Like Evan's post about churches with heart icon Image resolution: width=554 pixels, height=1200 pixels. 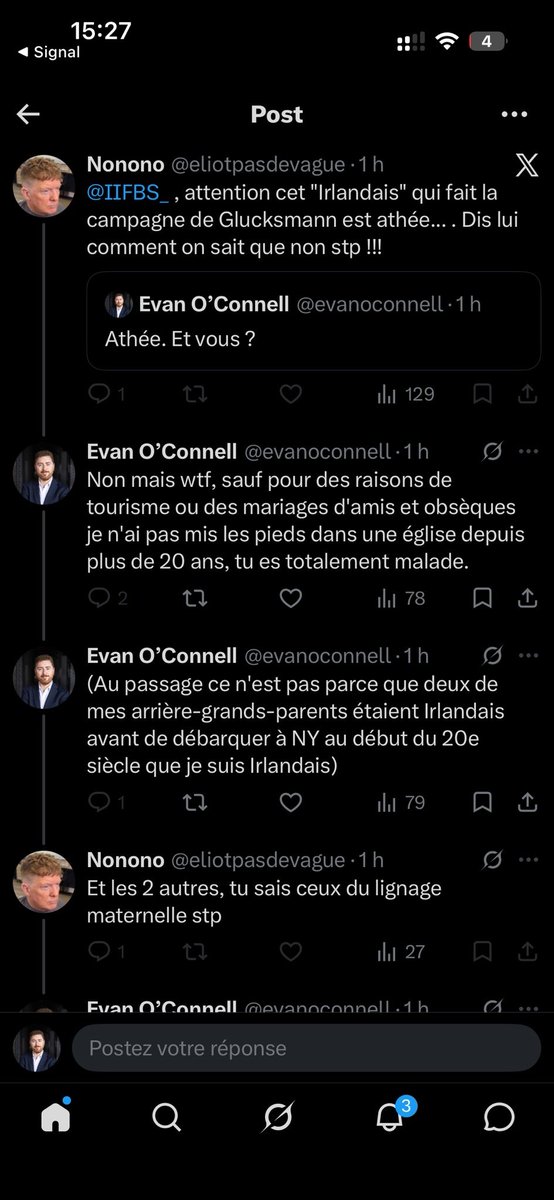(x=290, y=598)
